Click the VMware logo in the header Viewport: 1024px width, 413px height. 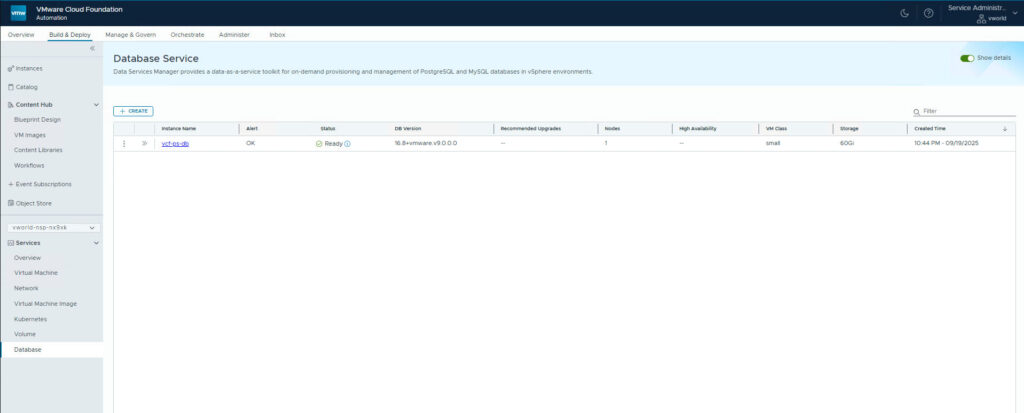pyautogui.click(x=18, y=13)
